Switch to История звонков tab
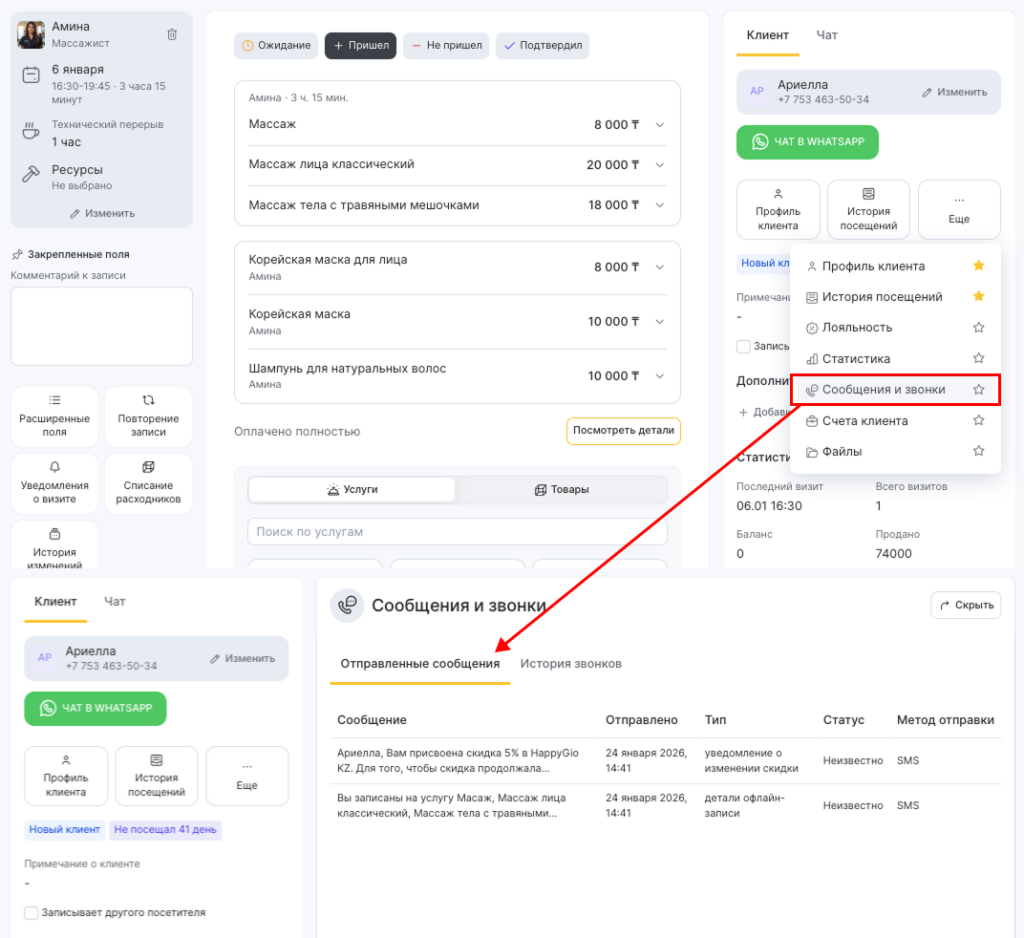Viewport: 1024px width, 938px height. pyautogui.click(x=570, y=664)
